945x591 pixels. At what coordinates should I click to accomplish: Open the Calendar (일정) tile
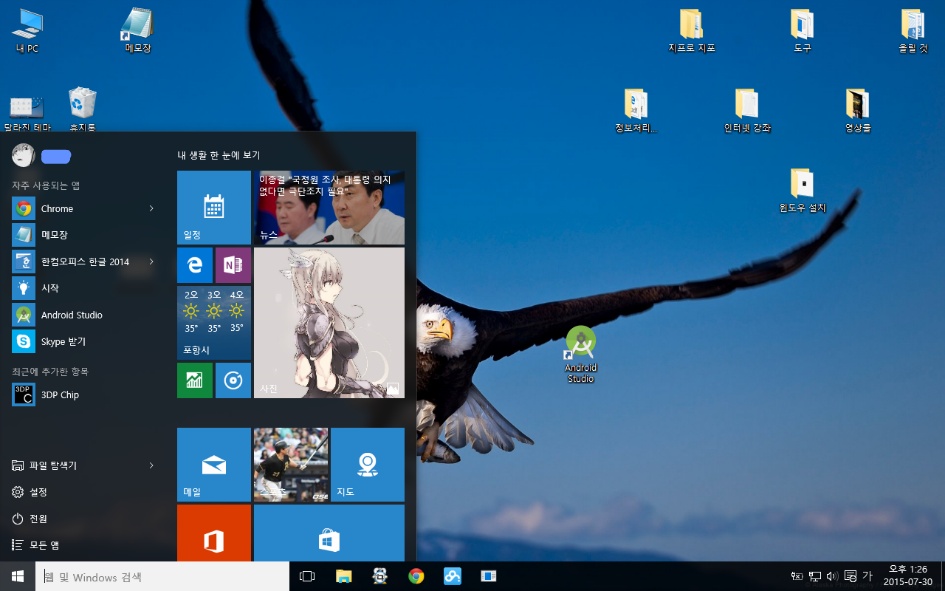(x=213, y=207)
